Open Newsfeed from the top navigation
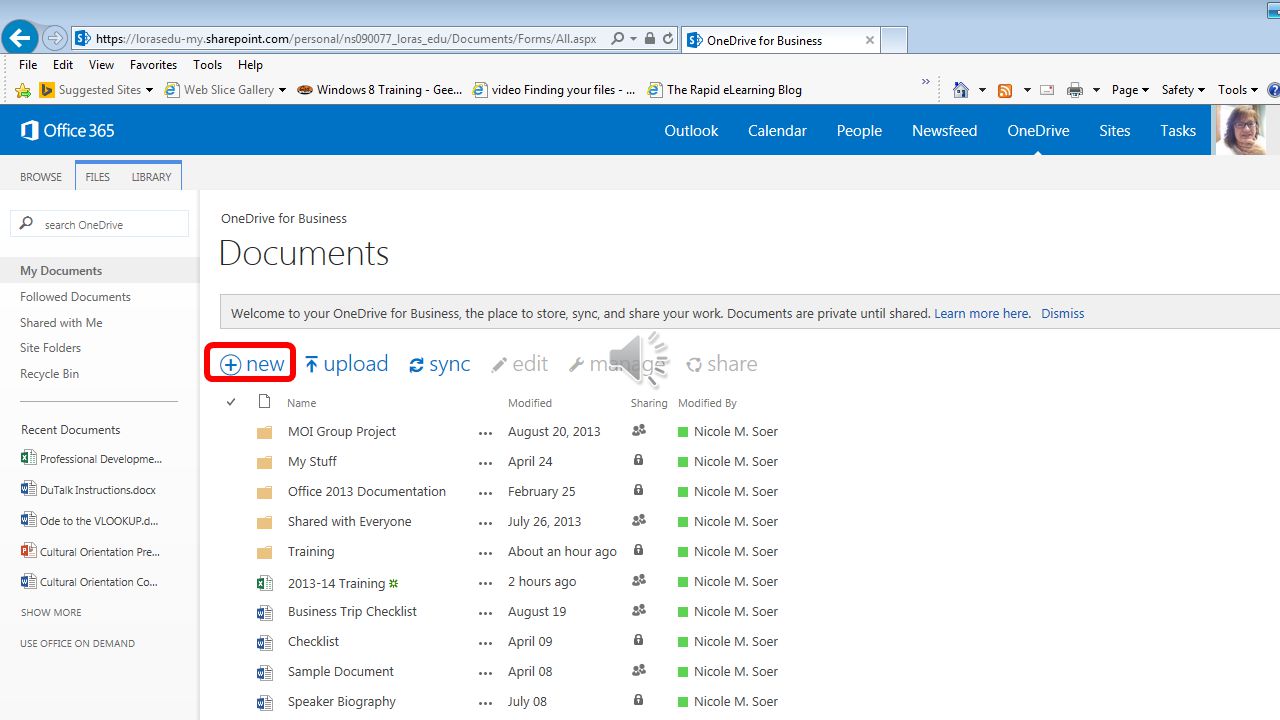This screenshot has width=1280, height=720. click(944, 130)
